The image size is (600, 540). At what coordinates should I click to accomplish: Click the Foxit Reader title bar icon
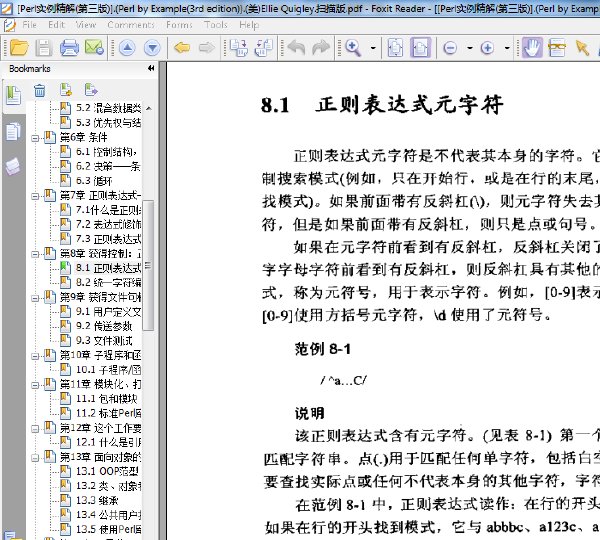[x=7, y=8]
